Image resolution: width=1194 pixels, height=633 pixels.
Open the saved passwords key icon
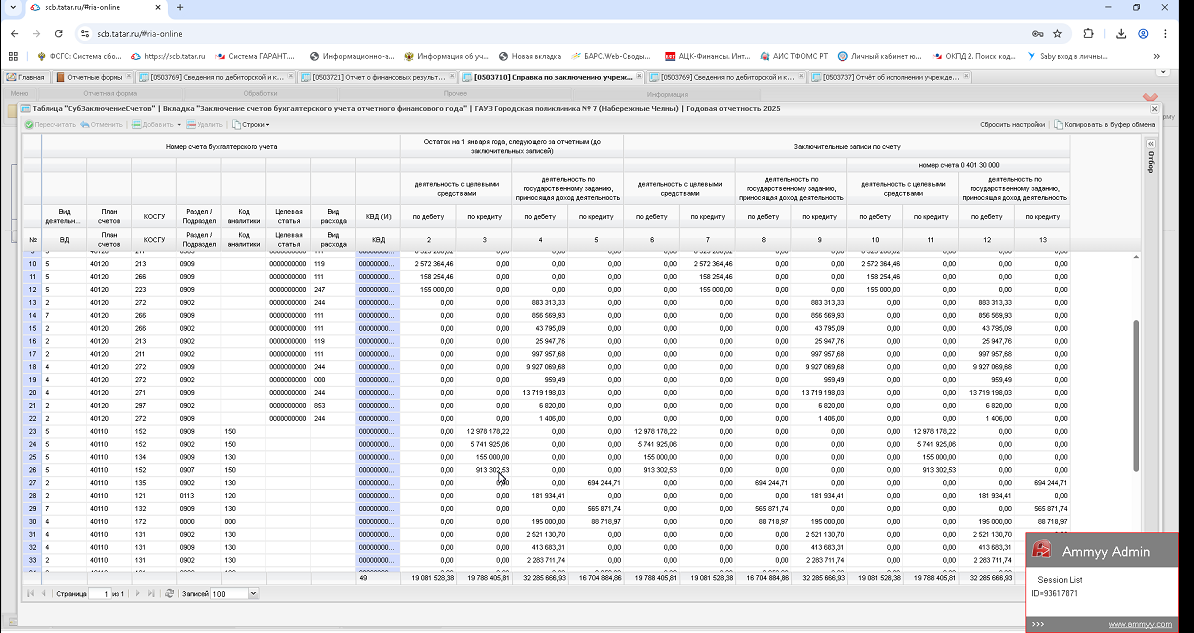[1036, 33]
